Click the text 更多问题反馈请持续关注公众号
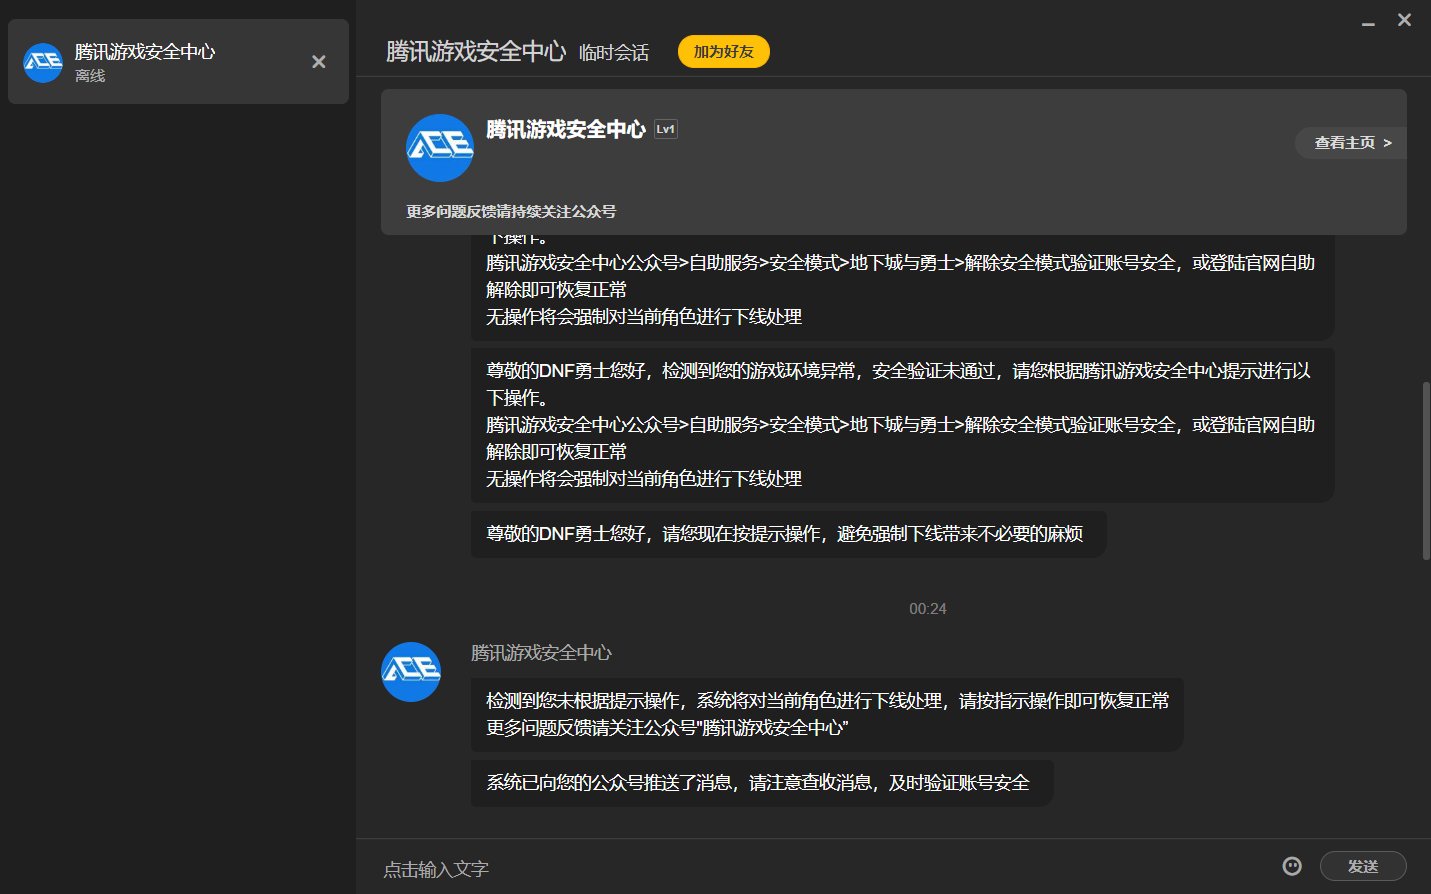1431x894 pixels. click(511, 211)
